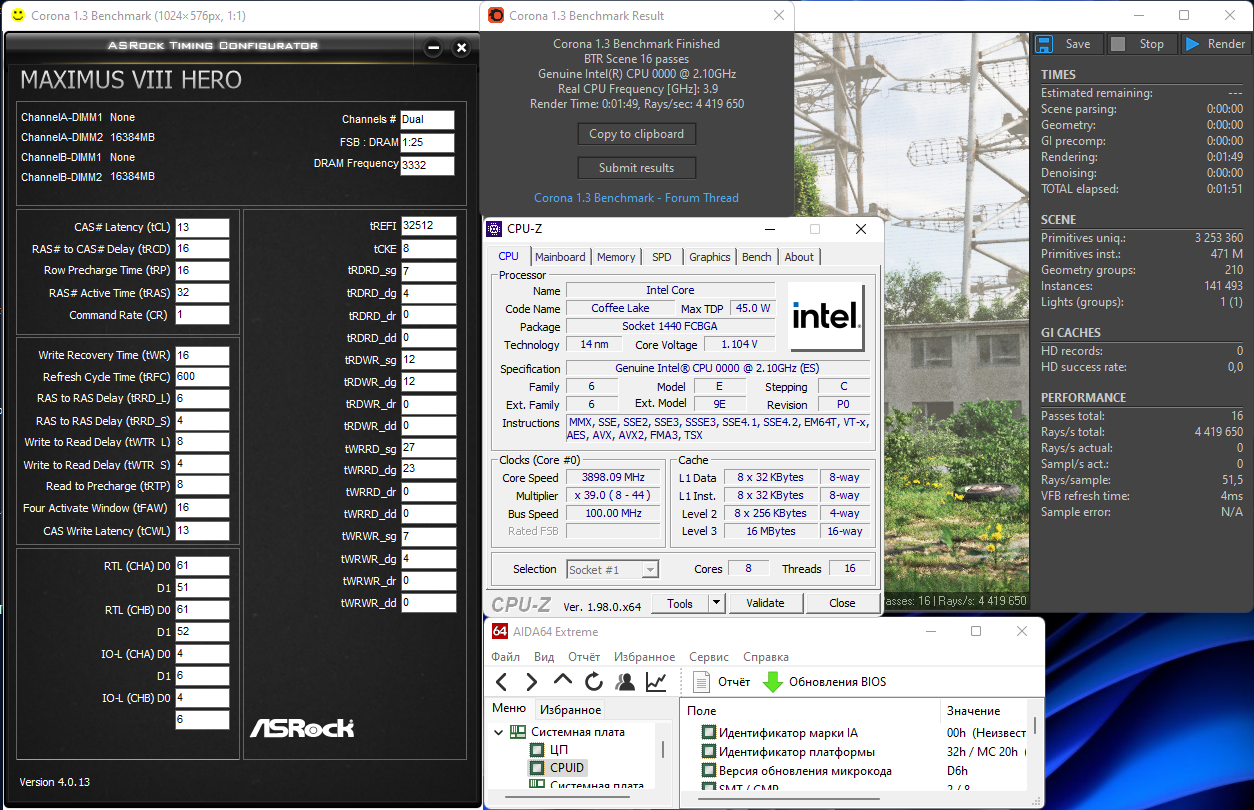Image resolution: width=1254 pixels, height=810 pixels.
Task: Click the AIDA64 back navigation arrow
Action: pos(502,682)
